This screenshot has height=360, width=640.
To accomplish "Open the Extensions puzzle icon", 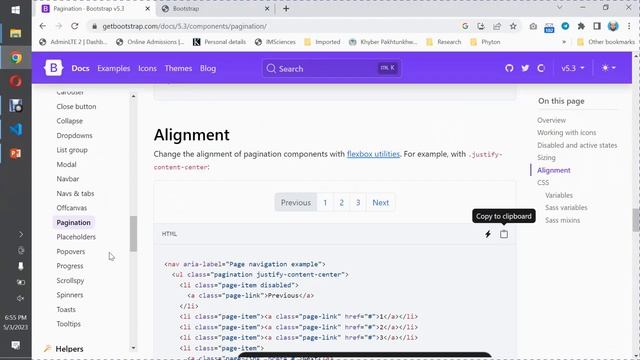I will tap(581, 26).
